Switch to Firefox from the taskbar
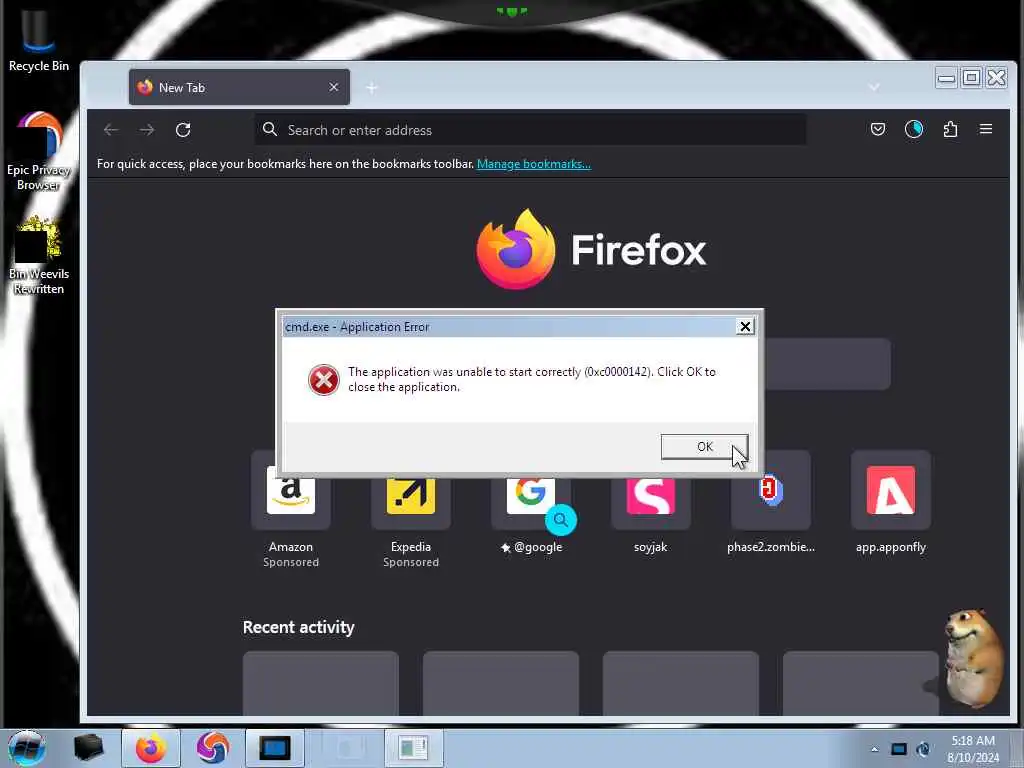 [x=151, y=748]
